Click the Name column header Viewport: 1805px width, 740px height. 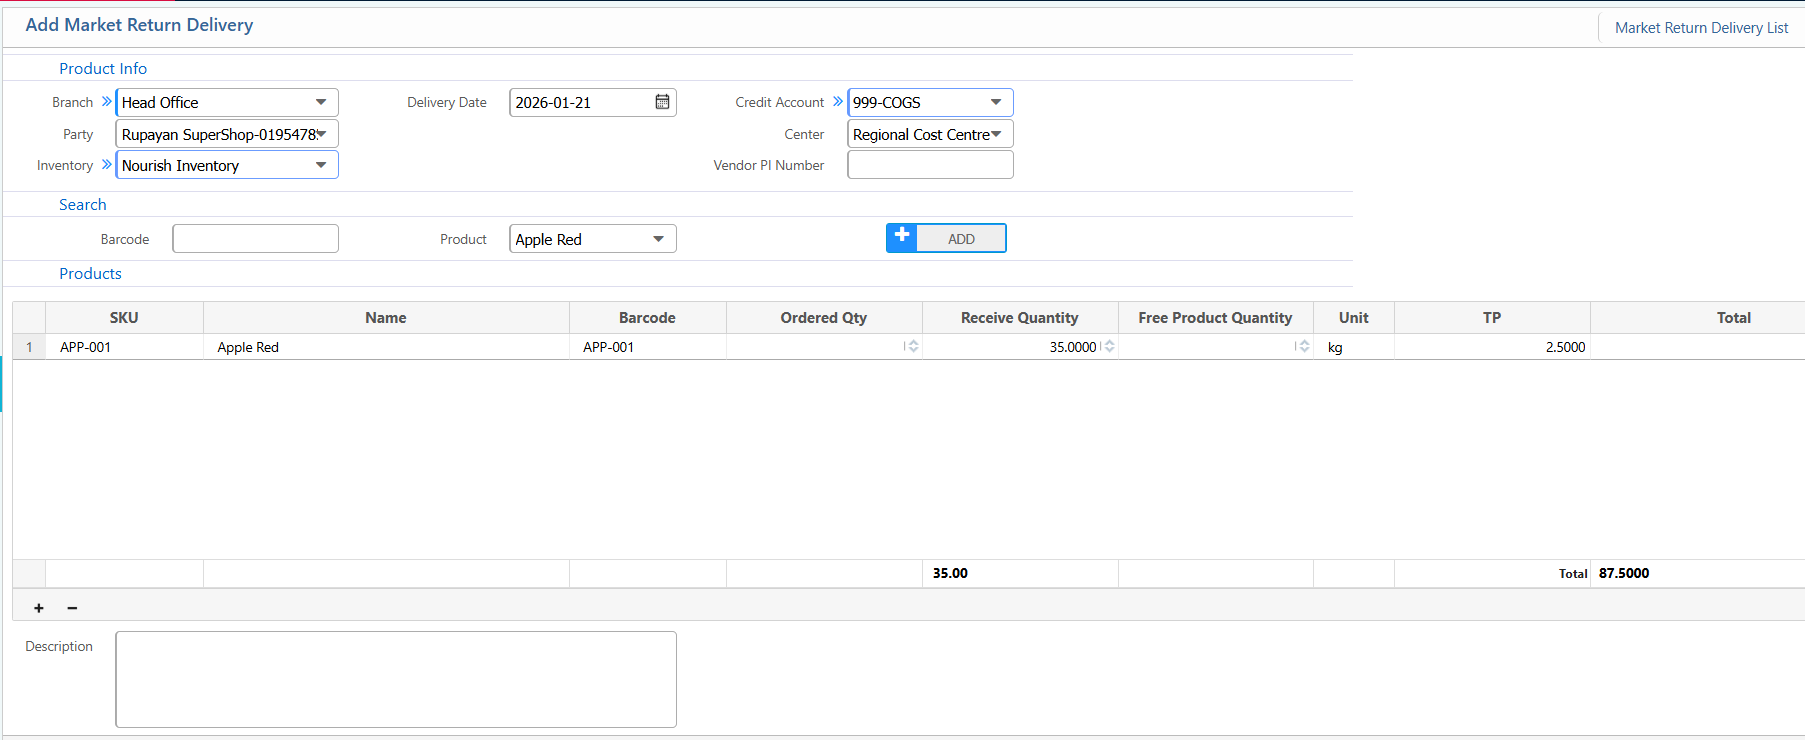click(386, 318)
